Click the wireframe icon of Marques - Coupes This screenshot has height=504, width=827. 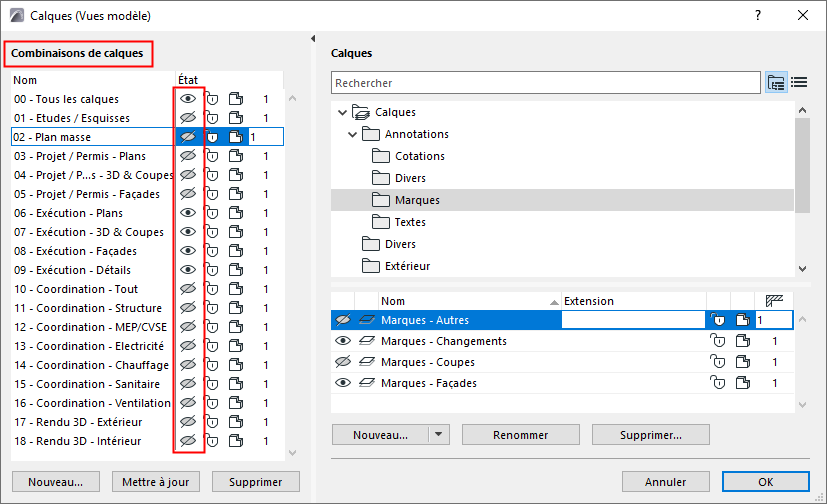pyautogui.click(x=740, y=362)
